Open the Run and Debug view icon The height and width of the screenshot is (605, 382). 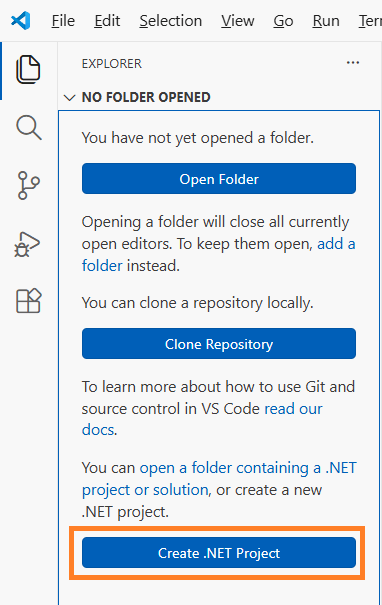tap(27, 244)
